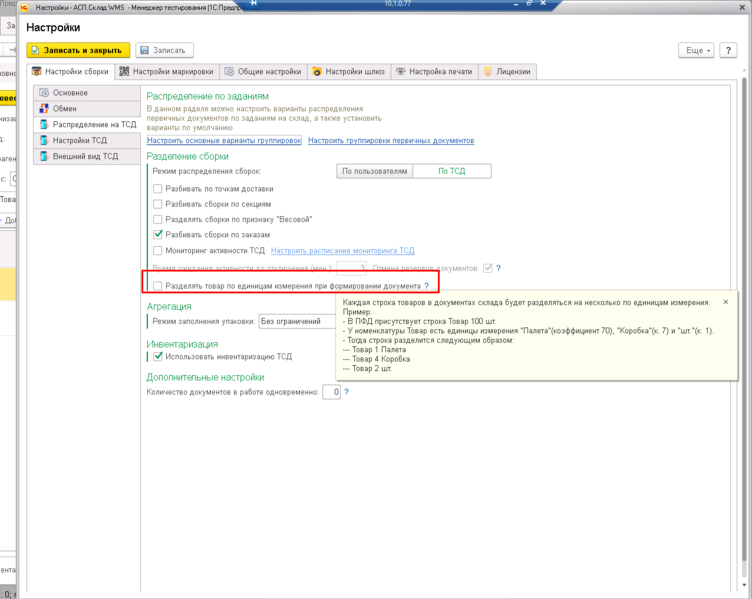Switch to 'Настройки шлюз' tab
The image size is (752, 599).
coord(349,71)
